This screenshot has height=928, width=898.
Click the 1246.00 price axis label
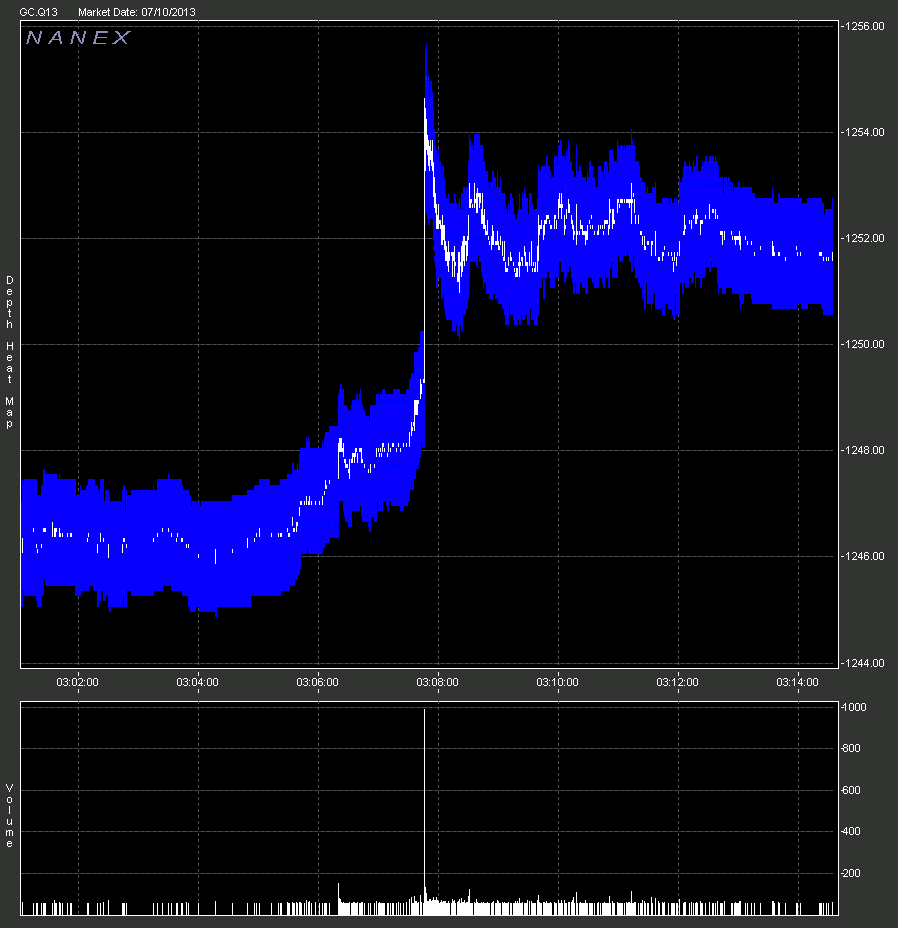(x=863, y=556)
